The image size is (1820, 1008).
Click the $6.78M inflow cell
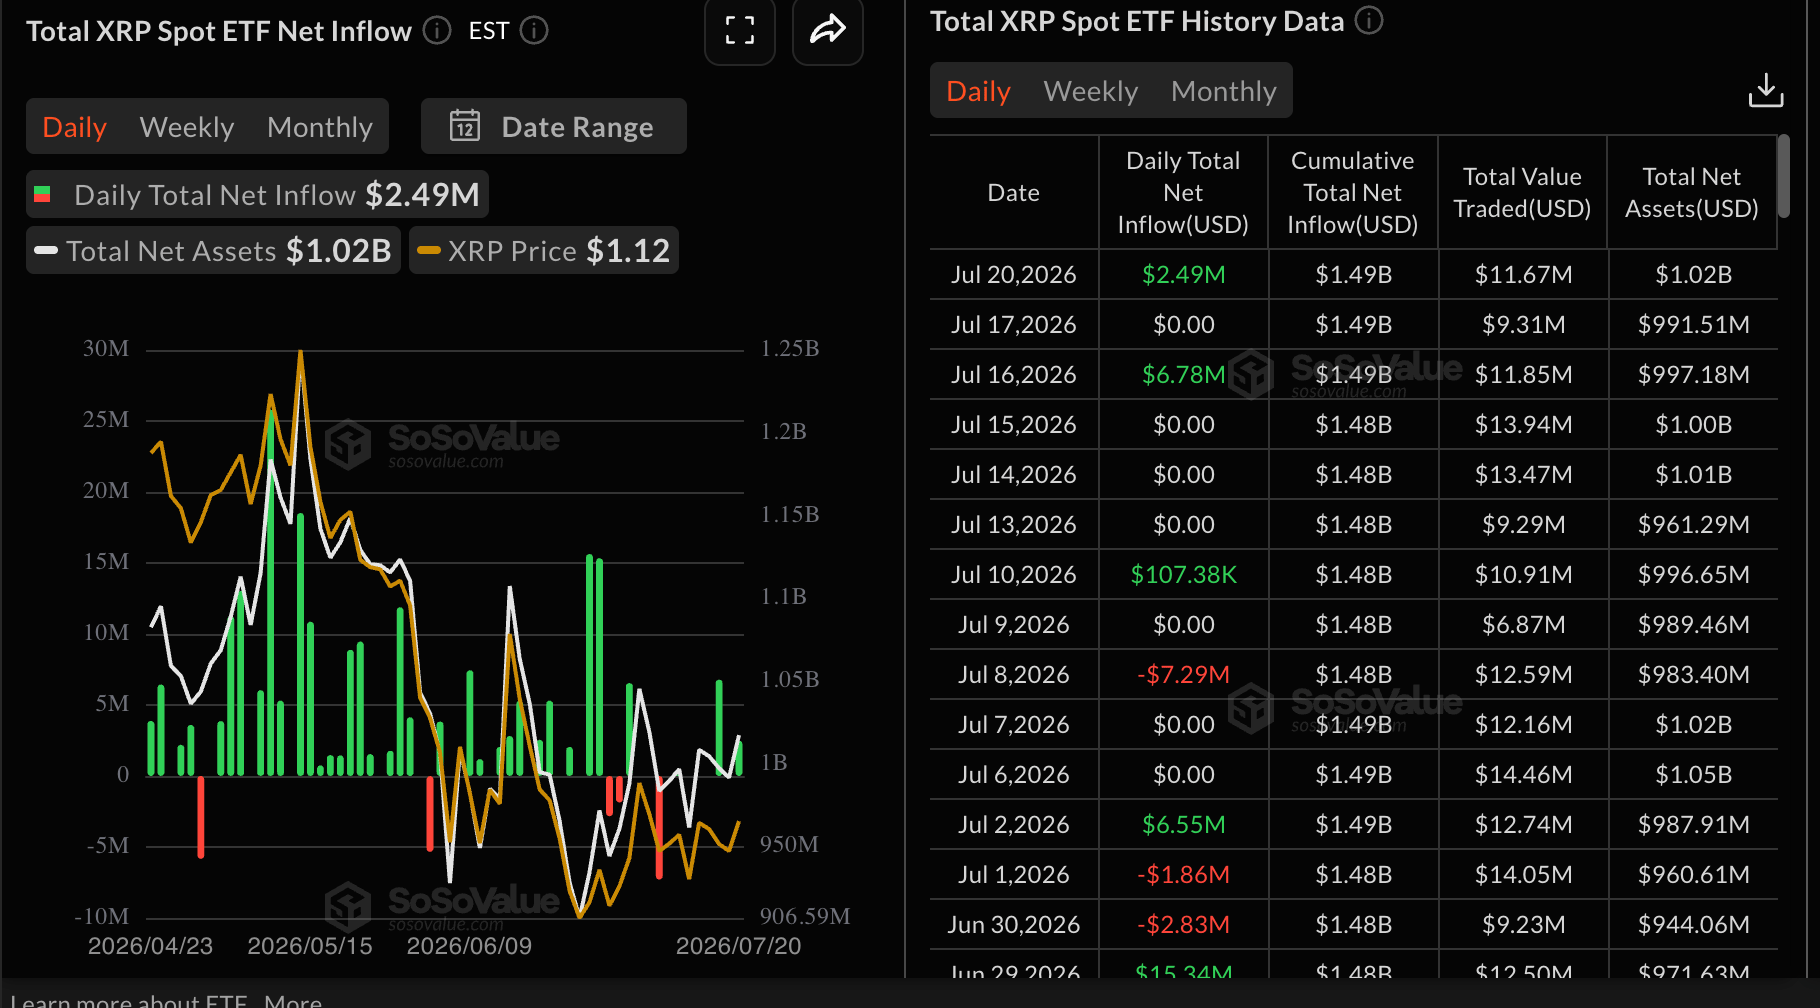[1184, 374]
